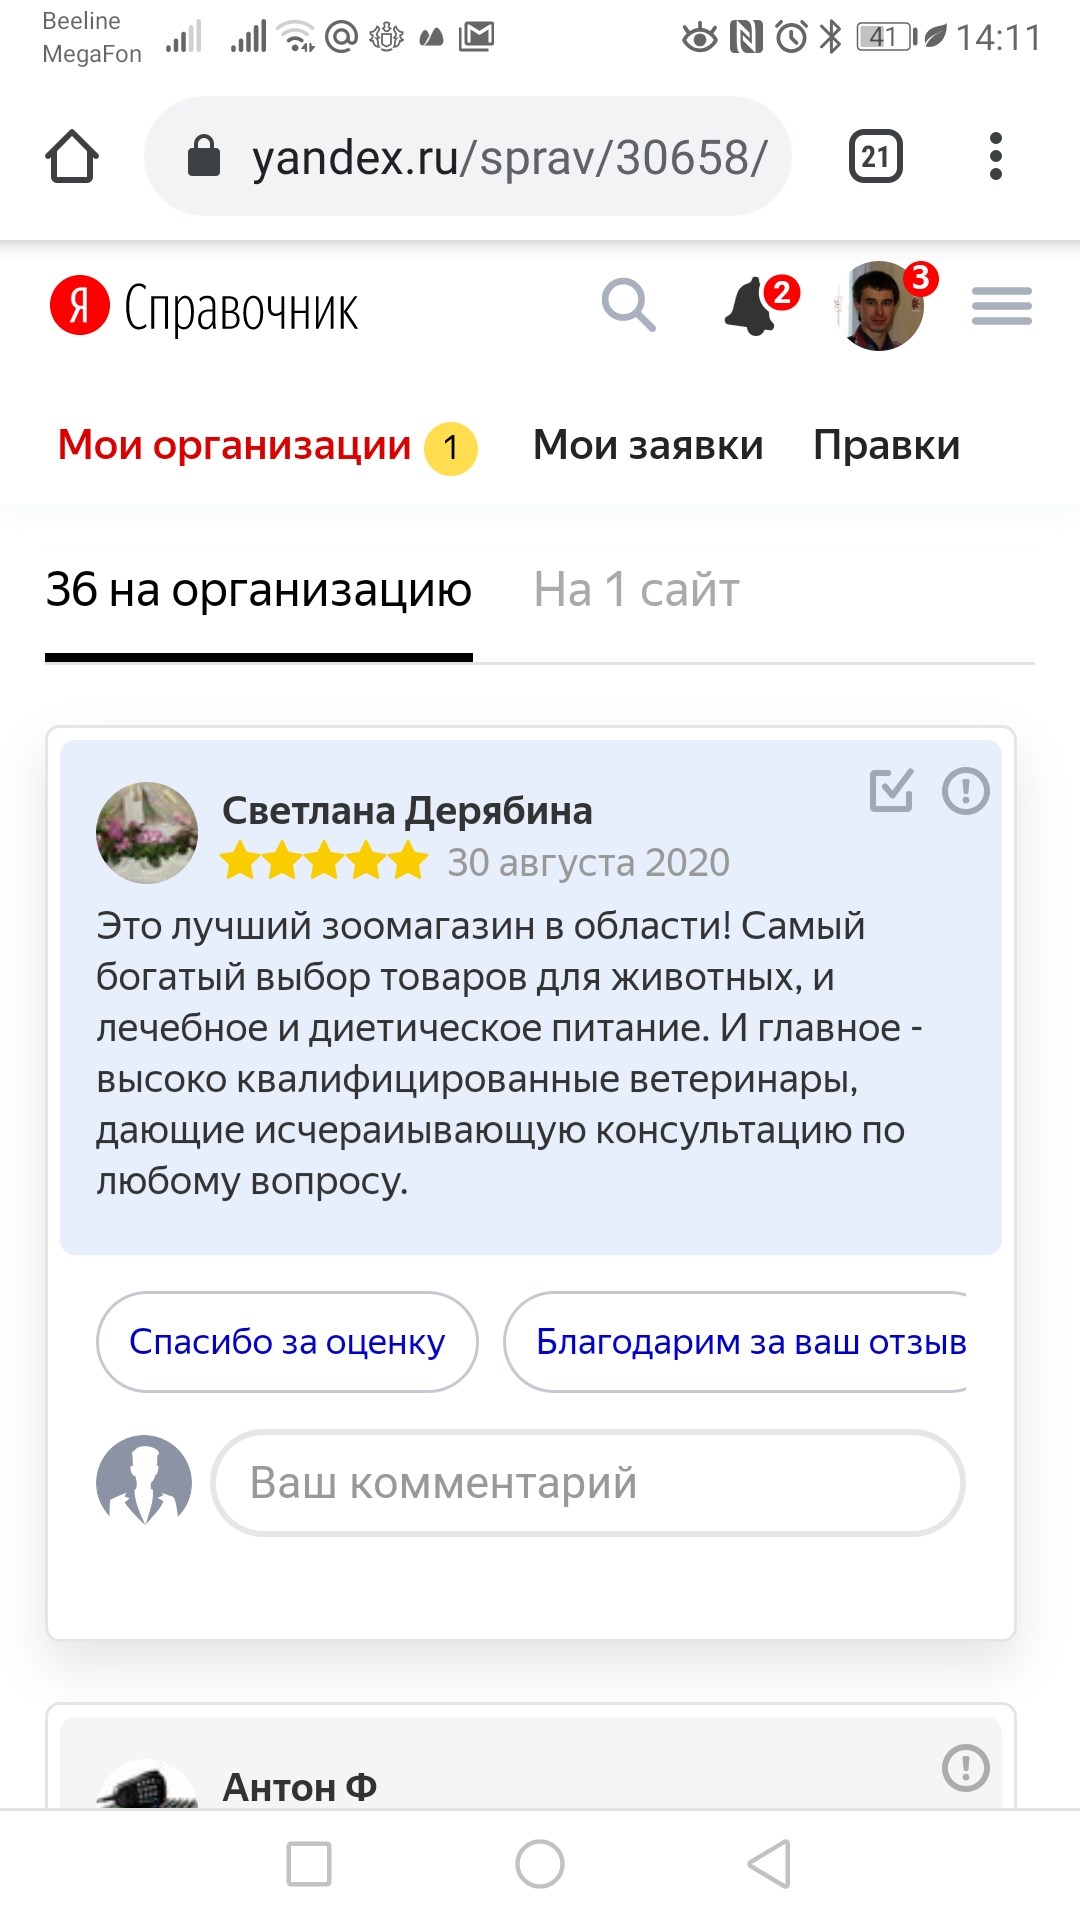Image resolution: width=1080 pixels, height=1920 pixels.
Task: Switch to 'На 1 сайт' tab
Action: pyautogui.click(x=636, y=590)
